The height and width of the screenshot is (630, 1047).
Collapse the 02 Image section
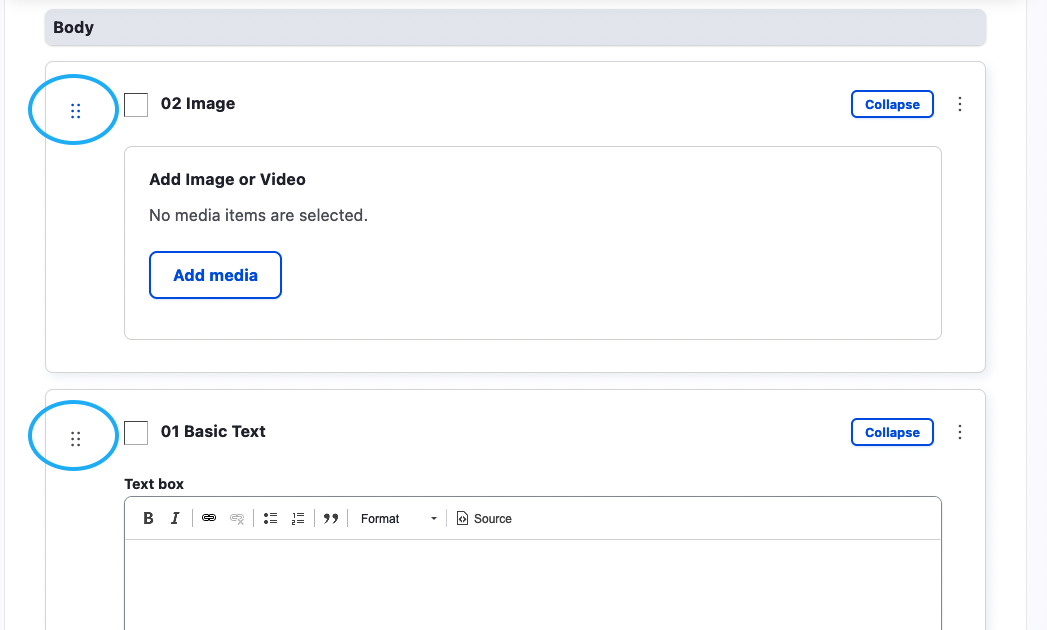(892, 104)
